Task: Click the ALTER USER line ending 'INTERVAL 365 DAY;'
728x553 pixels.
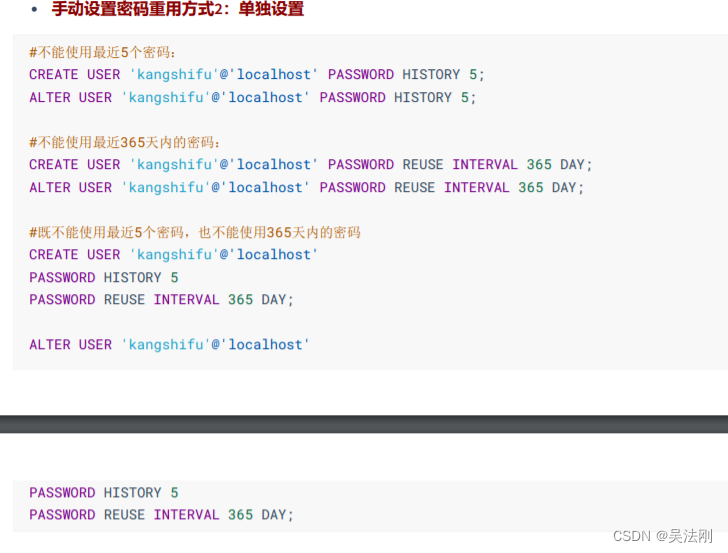Action: [306, 188]
